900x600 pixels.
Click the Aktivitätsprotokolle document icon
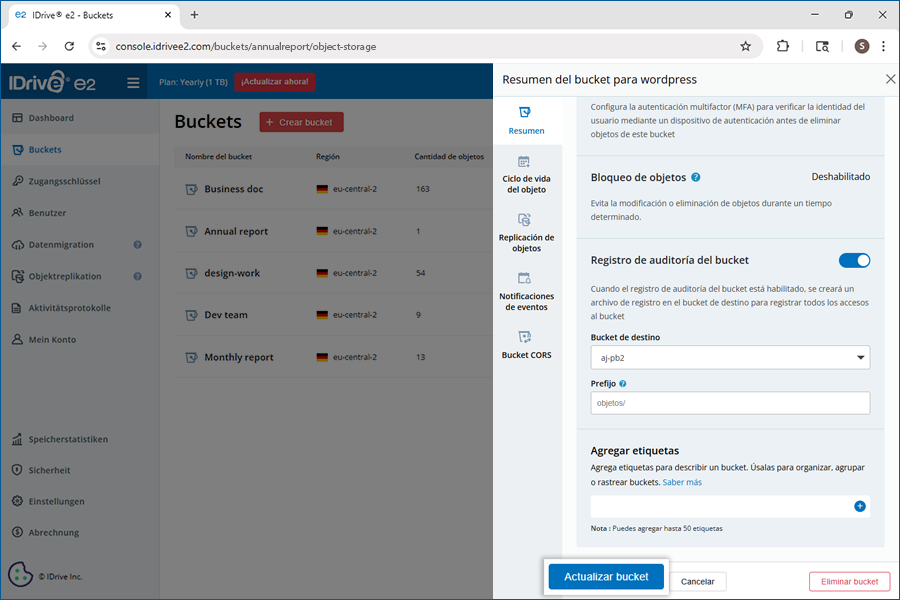(x=17, y=308)
